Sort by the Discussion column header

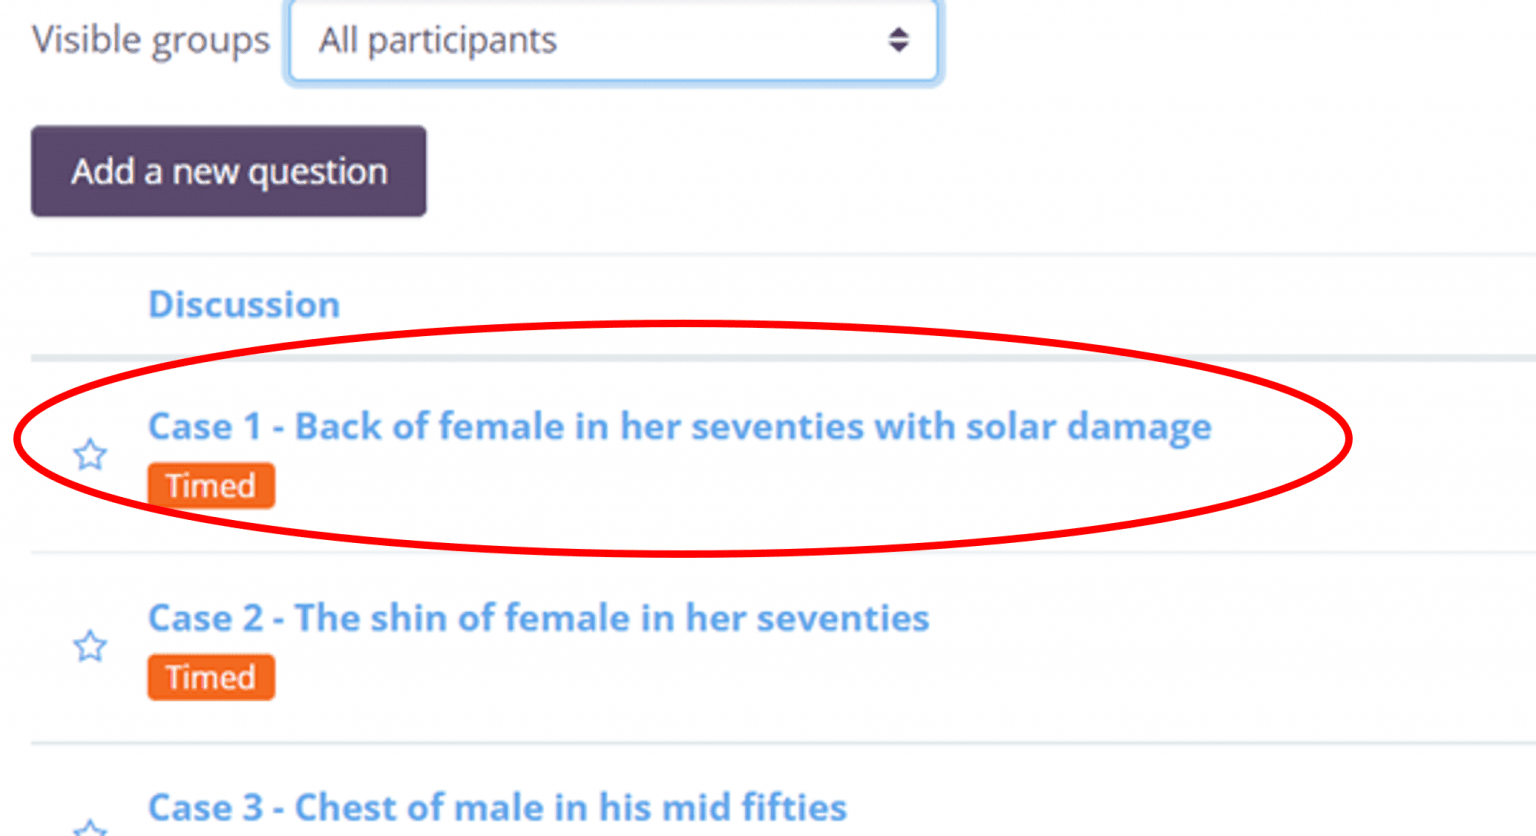[x=244, y=304]
